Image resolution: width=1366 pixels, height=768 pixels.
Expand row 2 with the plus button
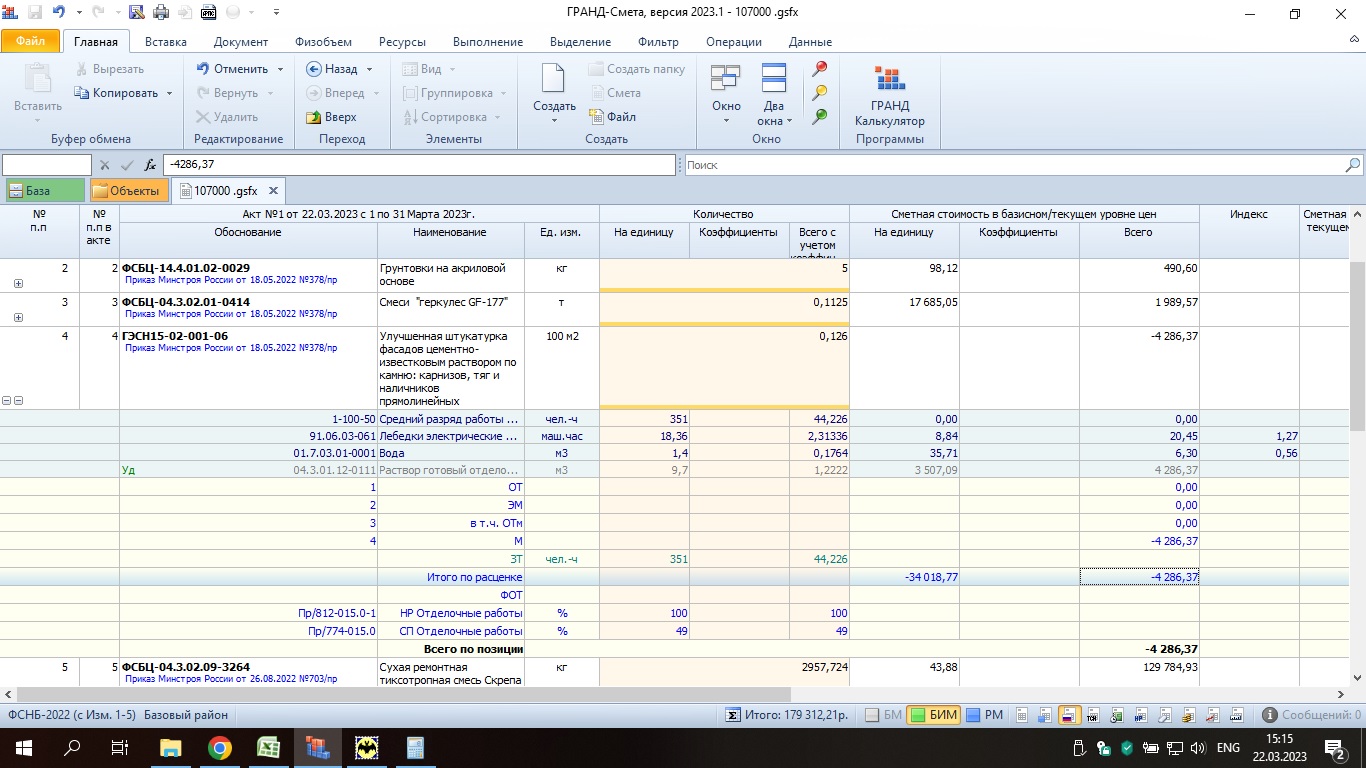click(18, 284)
